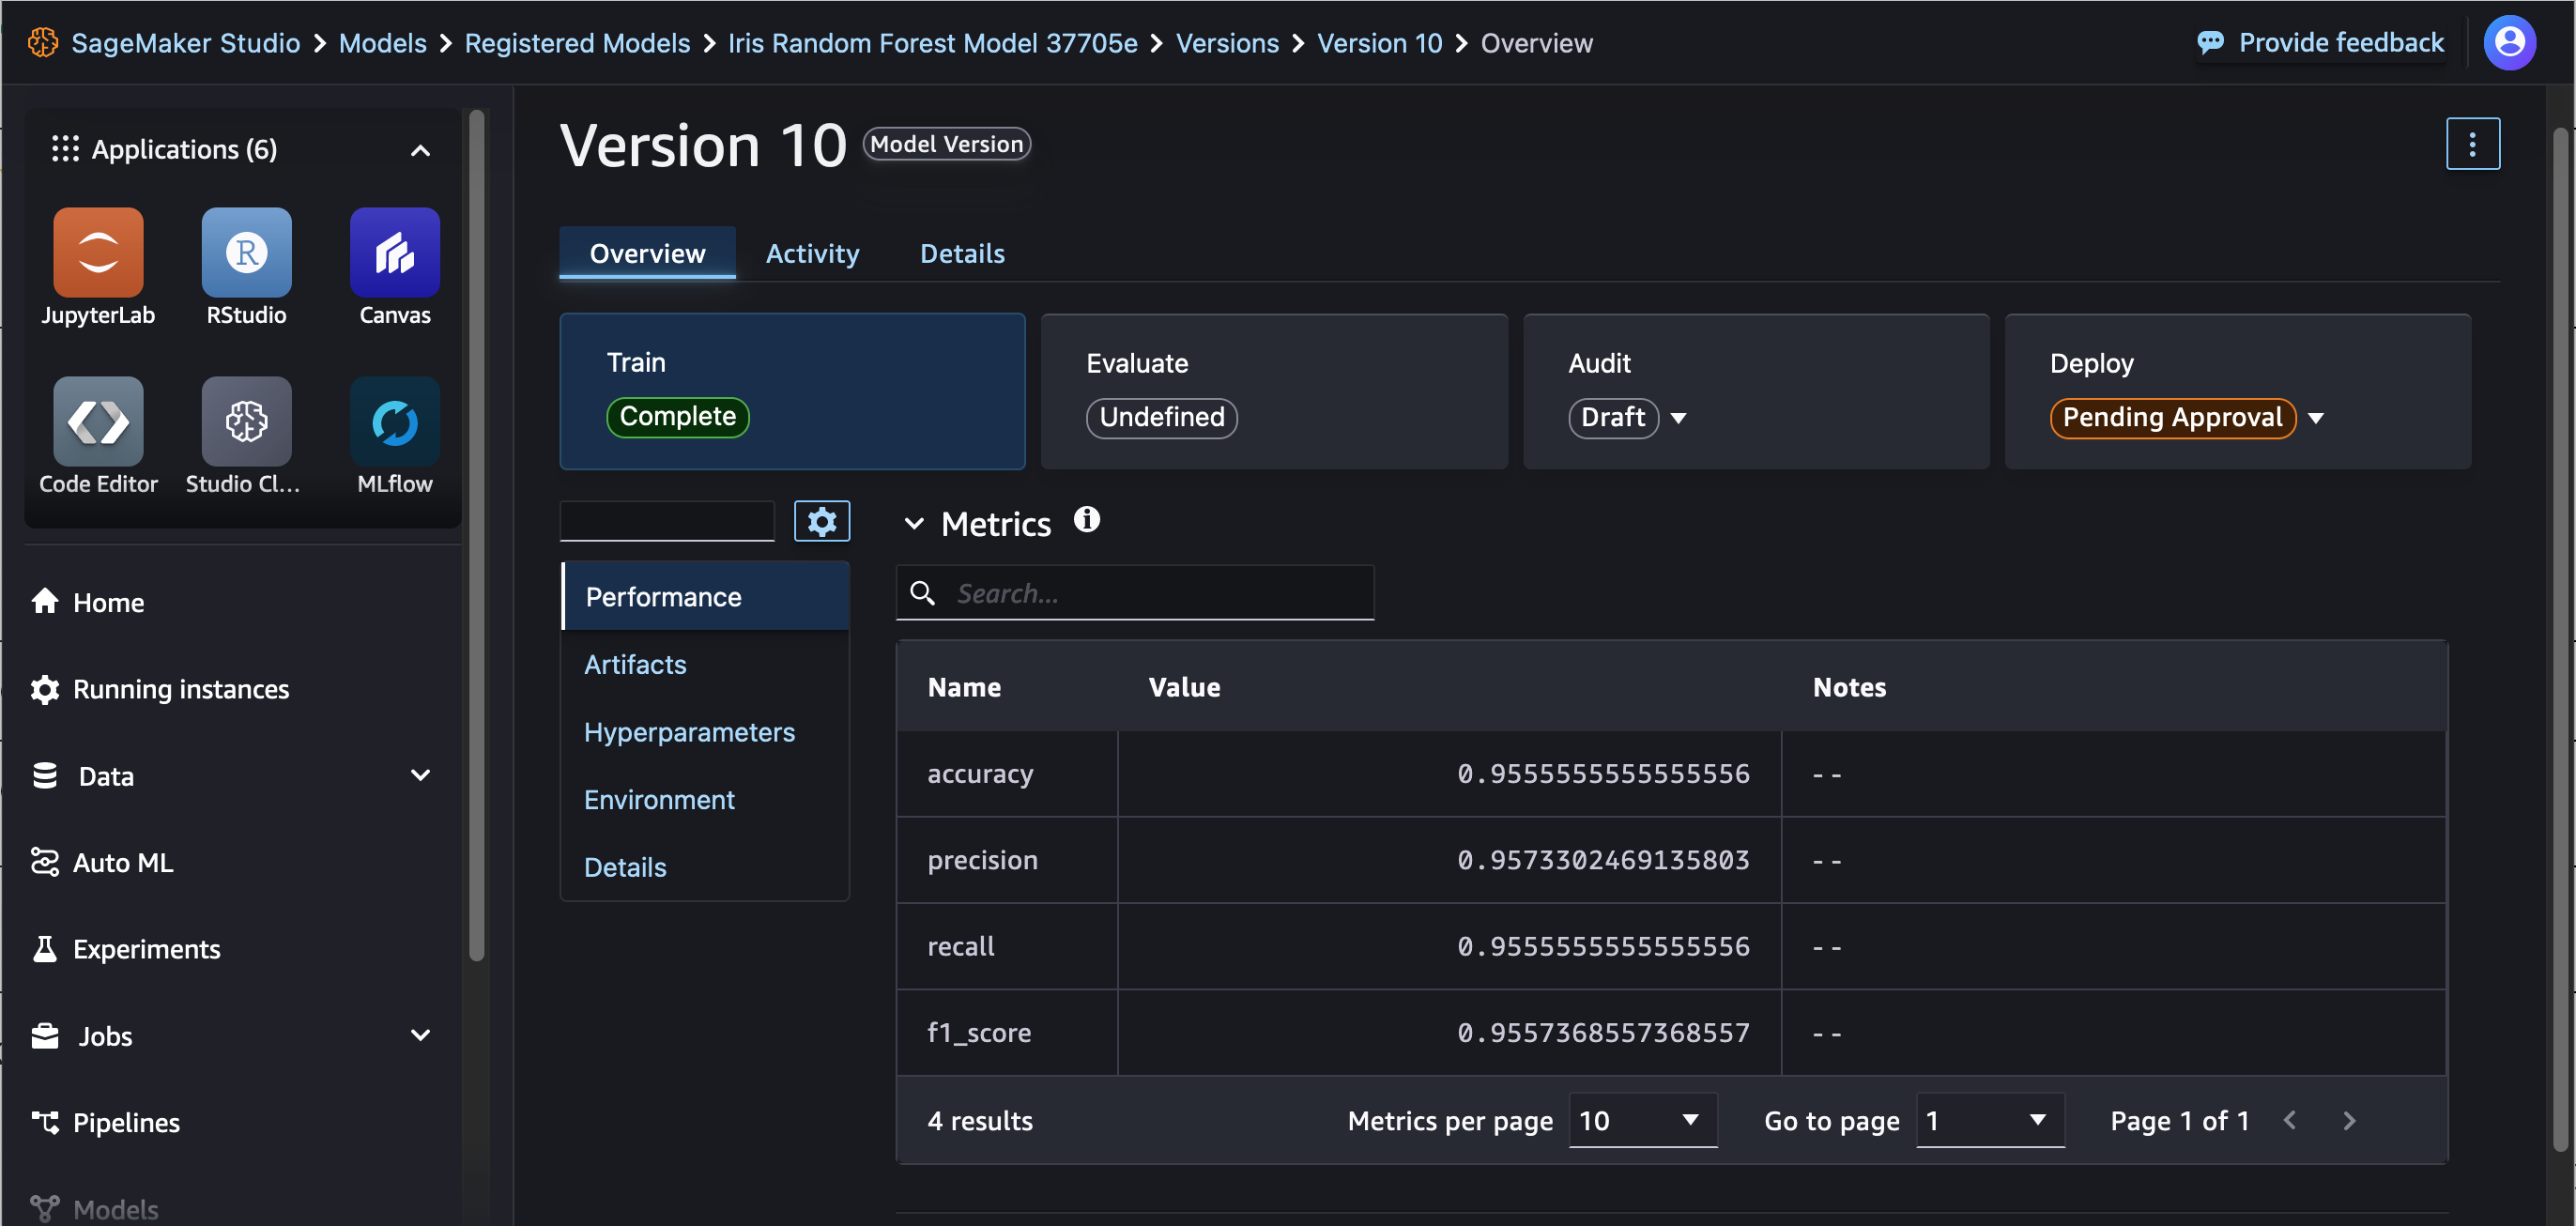Select Metrics per page dropdown
2576x1226 pixels.
1636,1121
